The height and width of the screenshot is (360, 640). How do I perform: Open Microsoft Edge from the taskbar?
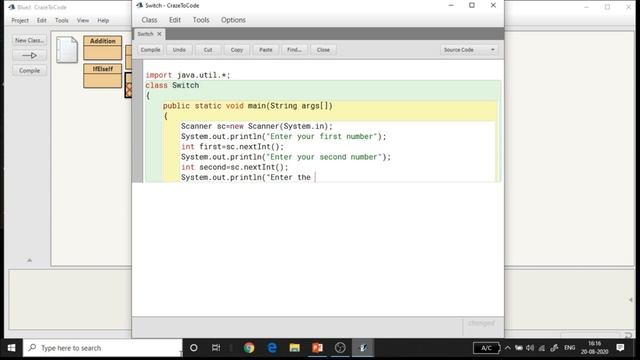(272, 348)
